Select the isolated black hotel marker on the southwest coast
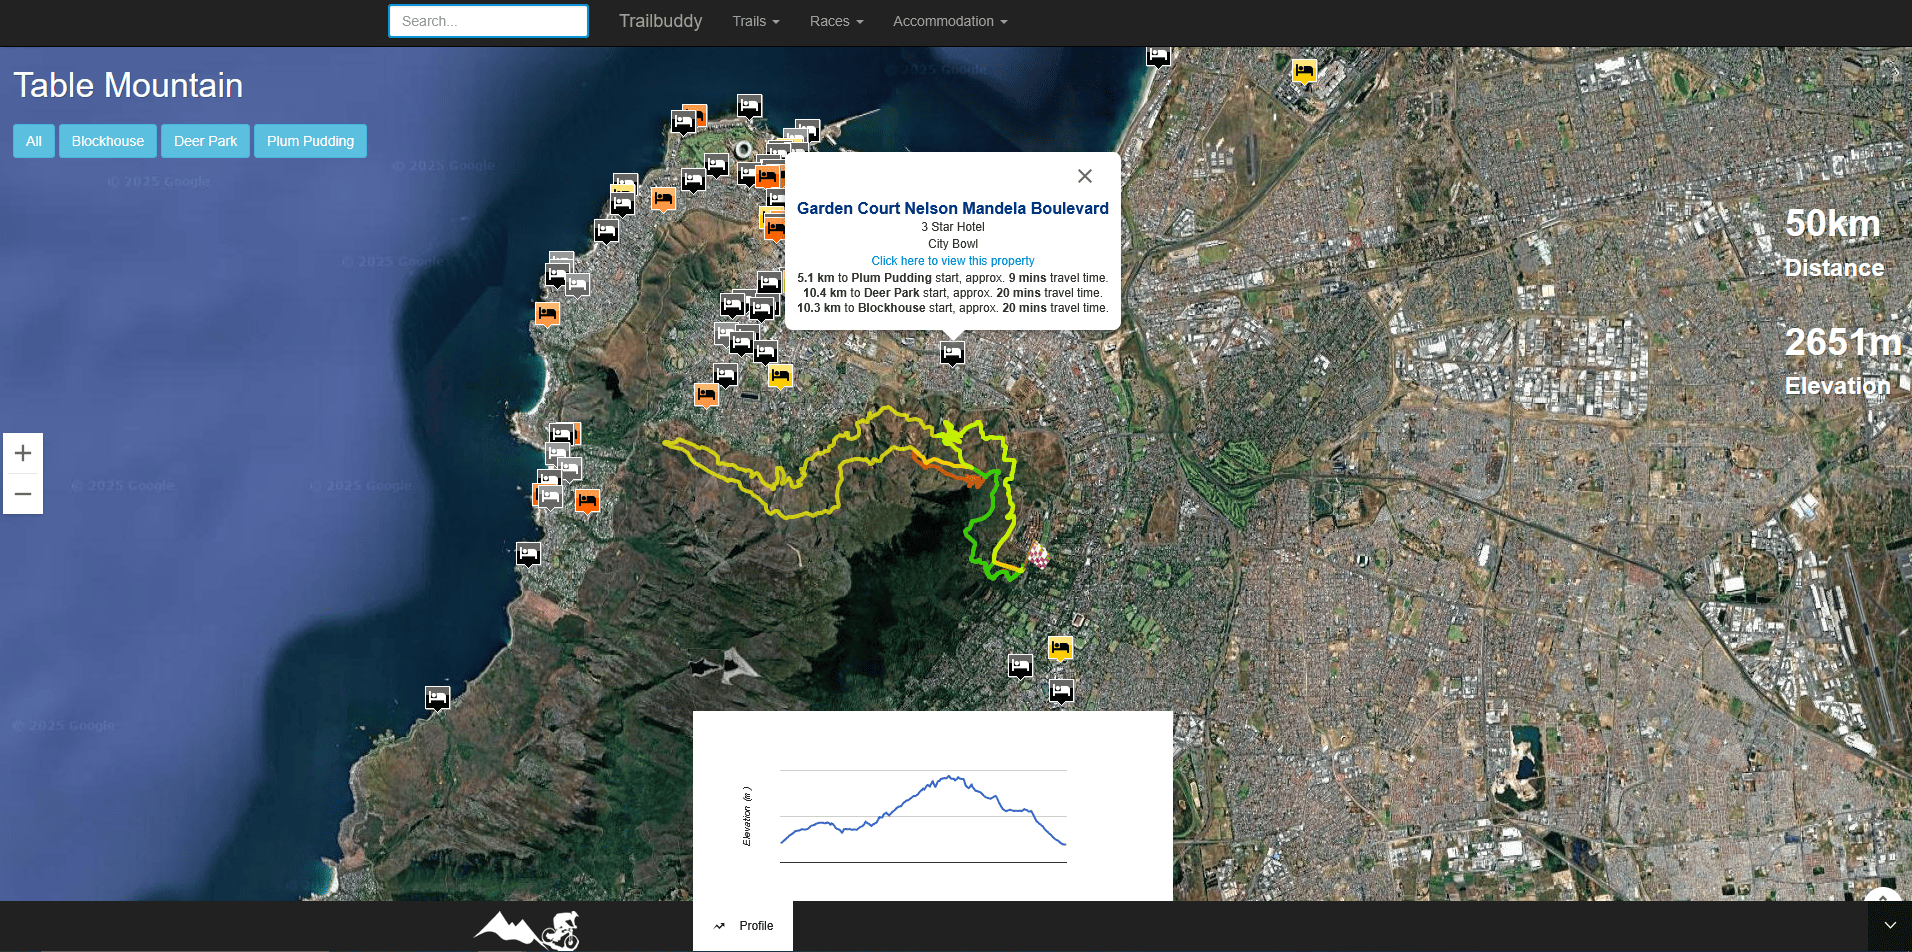This screenshot has width=1912, height=952. click(437, 697)
